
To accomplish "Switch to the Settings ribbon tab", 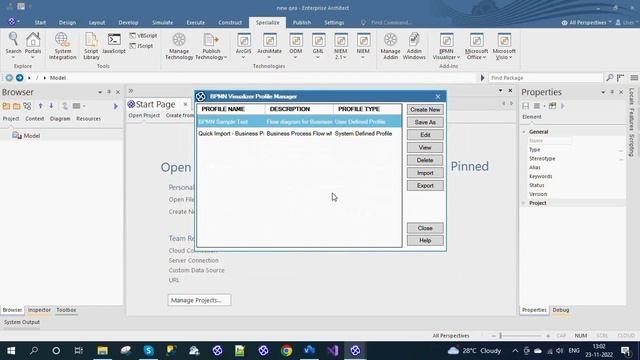I will click(334, 22).
